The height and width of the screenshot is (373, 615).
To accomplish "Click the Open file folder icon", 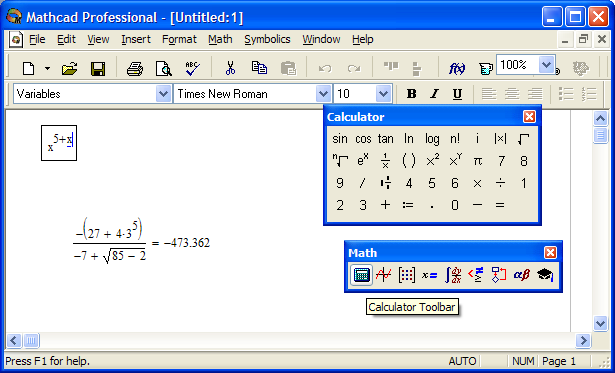I will coord(69,69).
